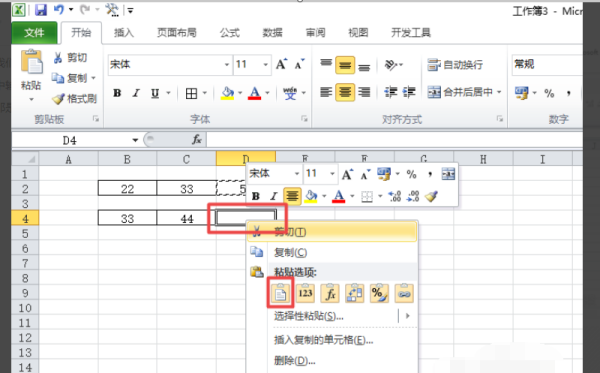Choose the paste transpose option
600x373 pixels.
point(354,293)
